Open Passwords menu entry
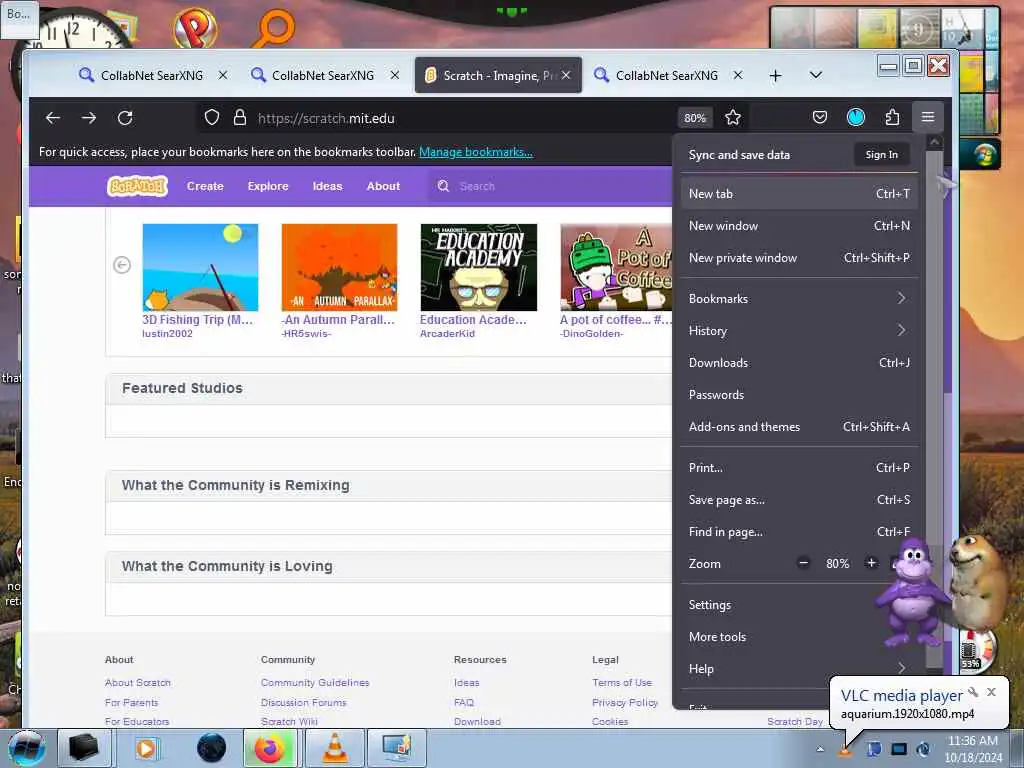Image resolution: width=1024 pixels, height=768 pixels. click(x=799, y=394)
